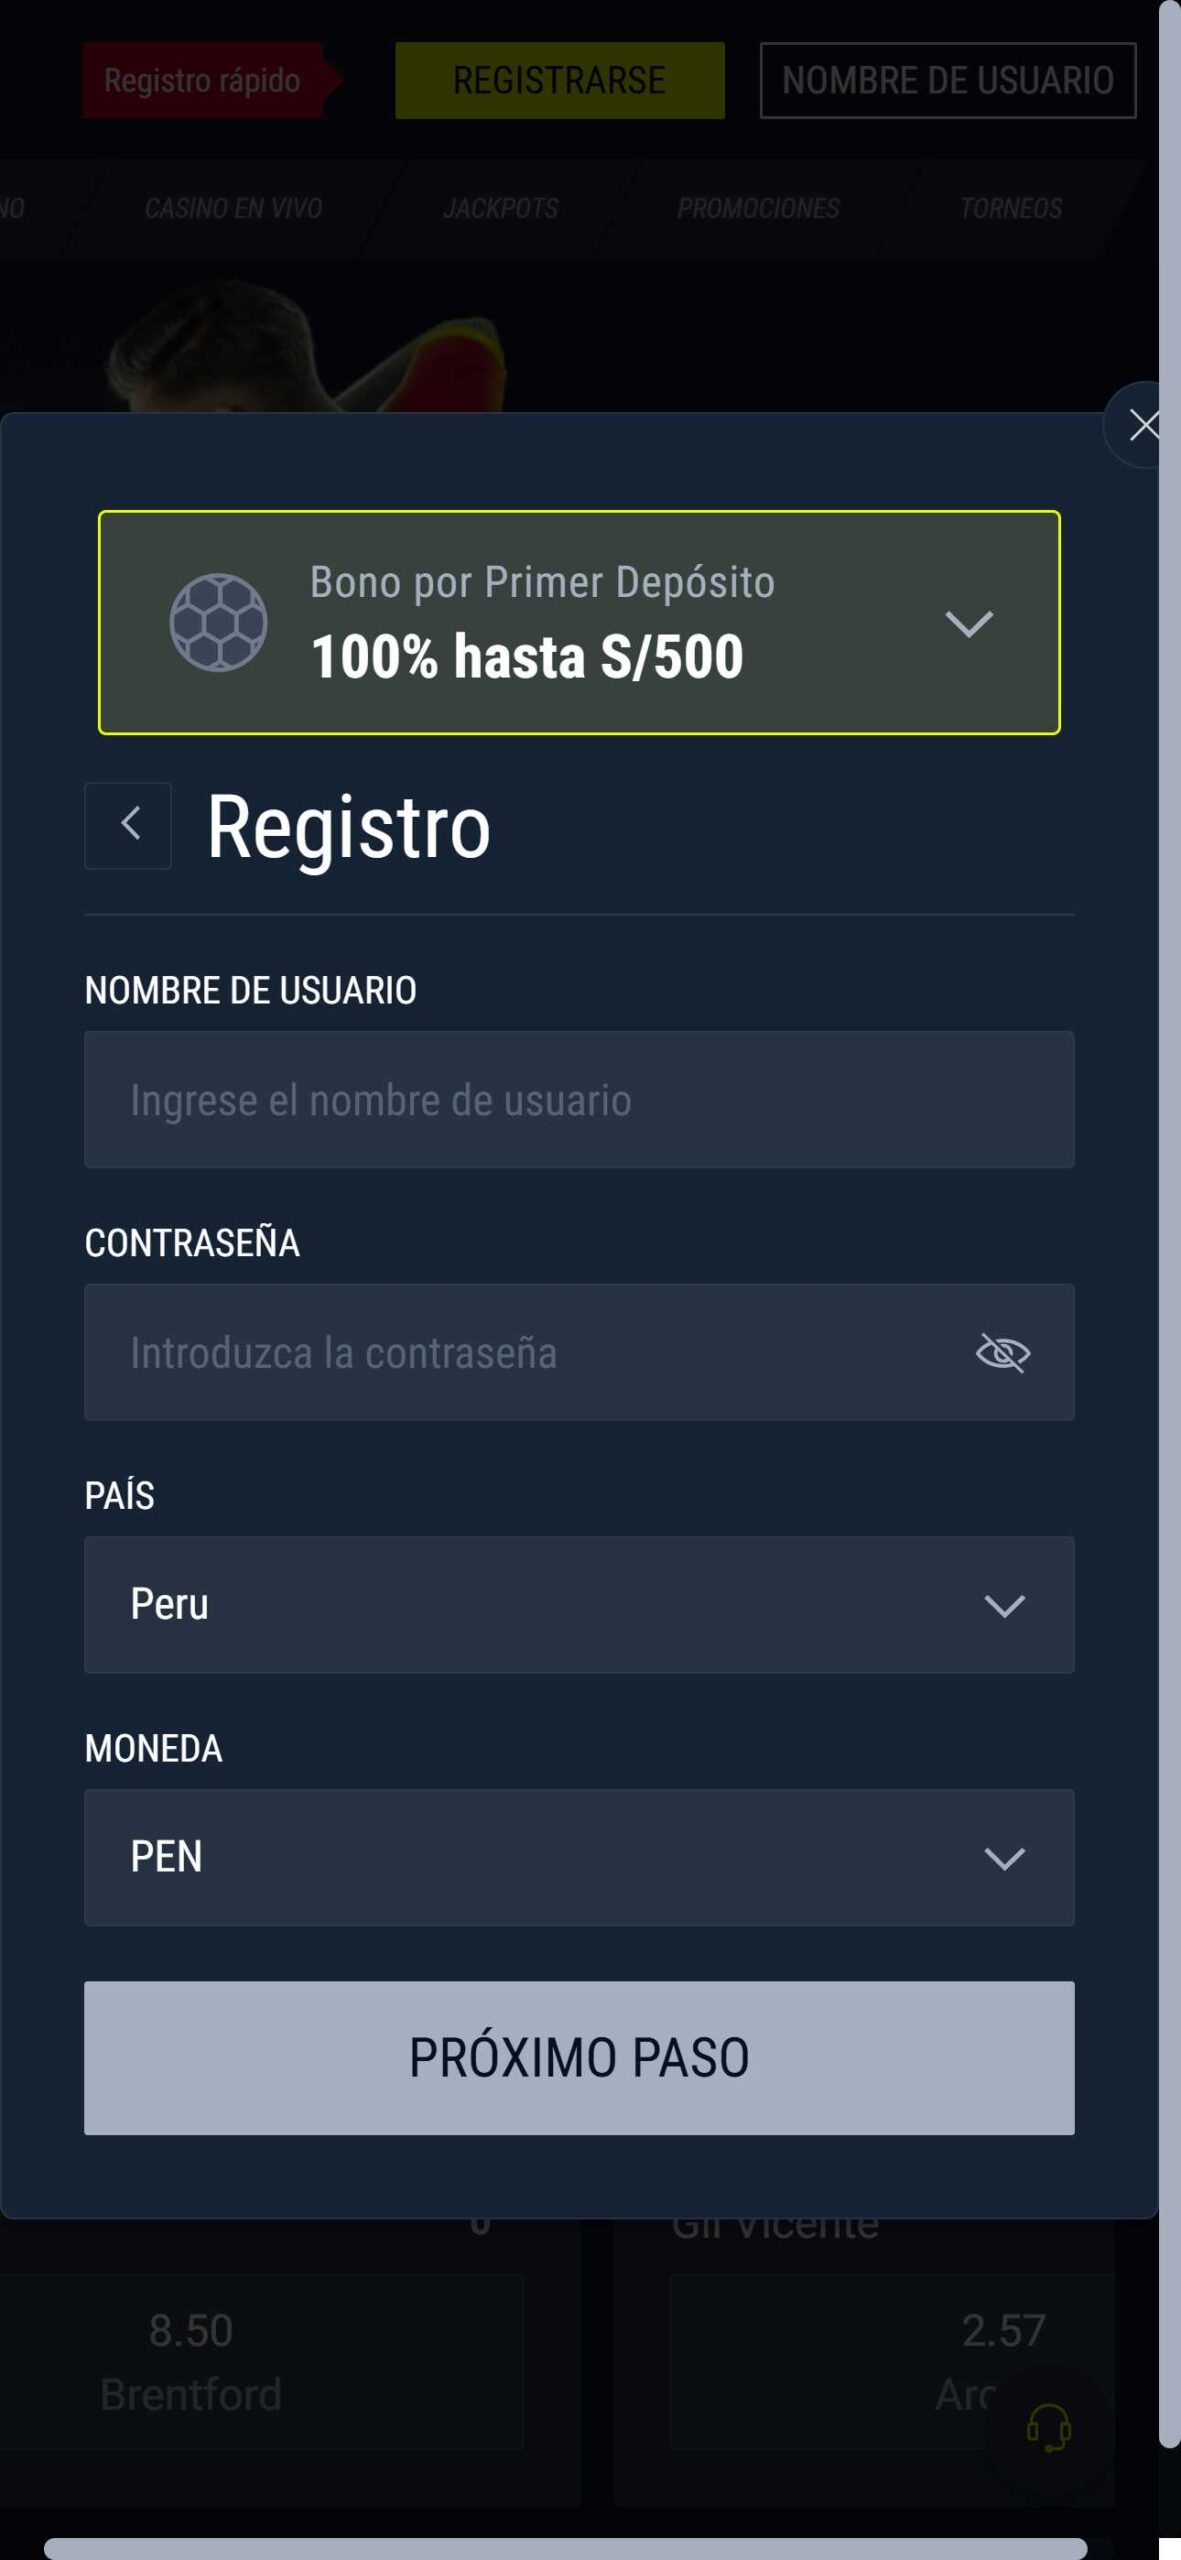Click the red Registro rápido label
This screenshot has width=1181, height=2560.
pyautogui.click(x=203, y=80)
